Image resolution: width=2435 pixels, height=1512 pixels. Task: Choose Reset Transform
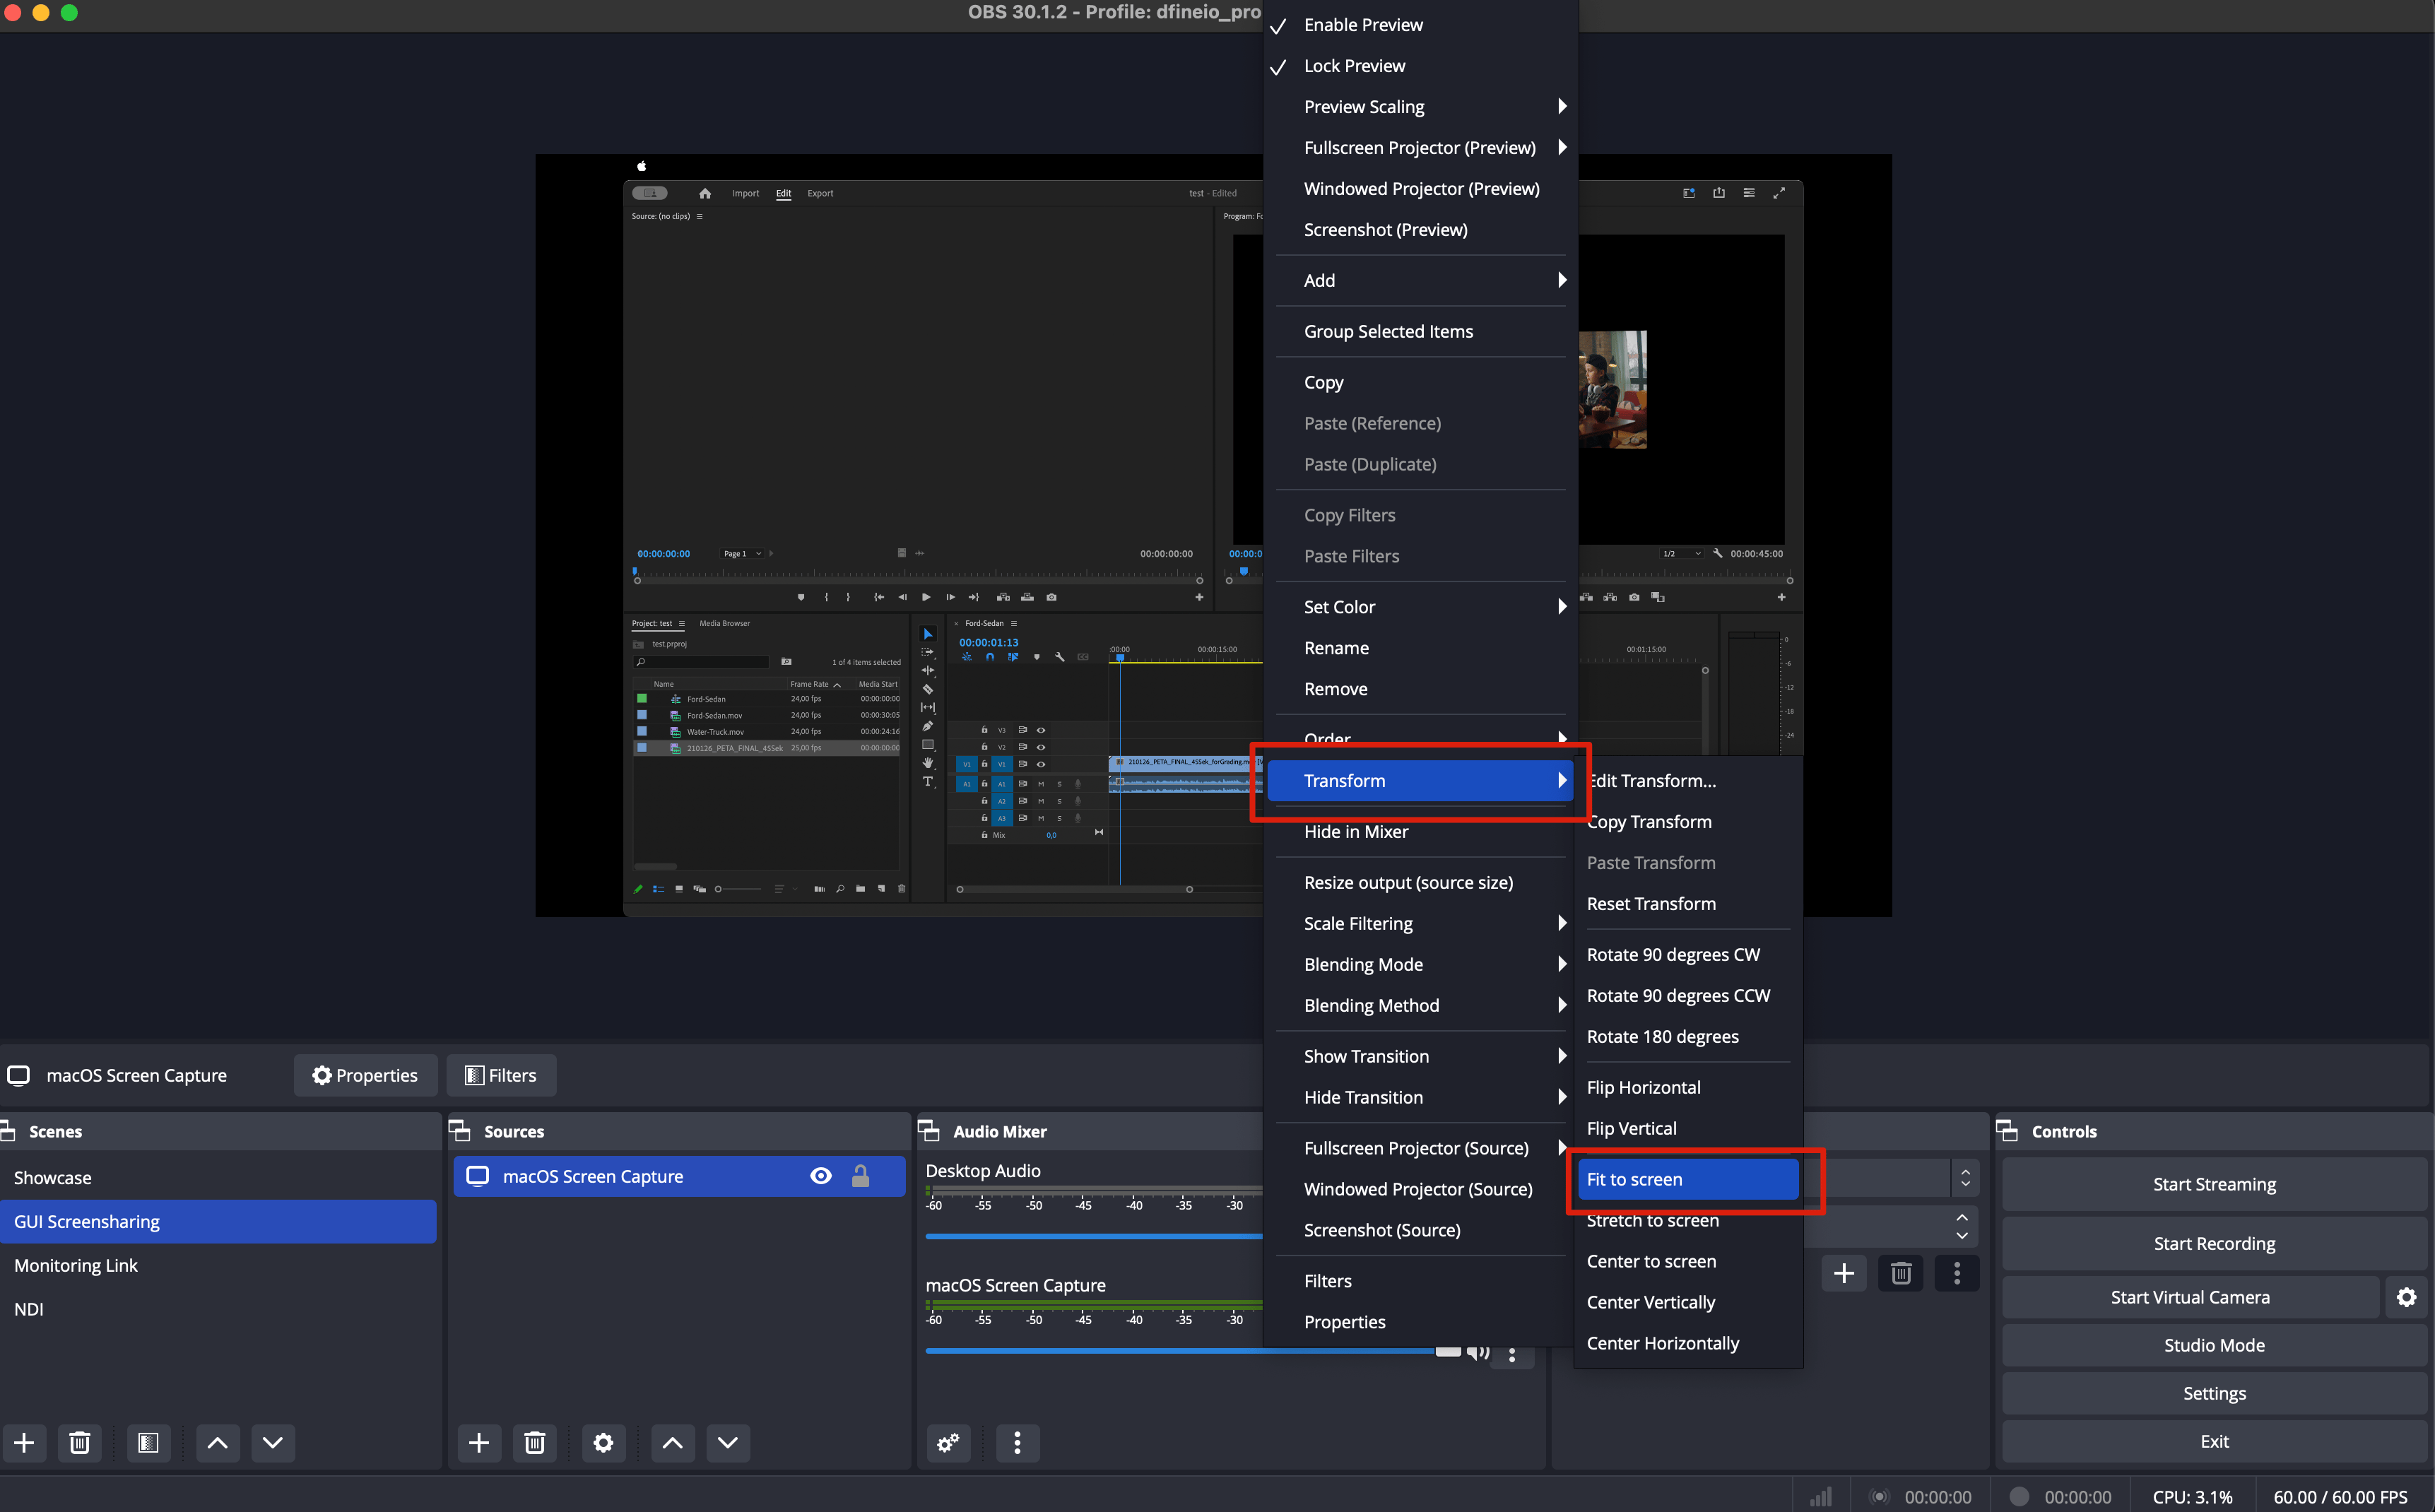(1688, 904)
